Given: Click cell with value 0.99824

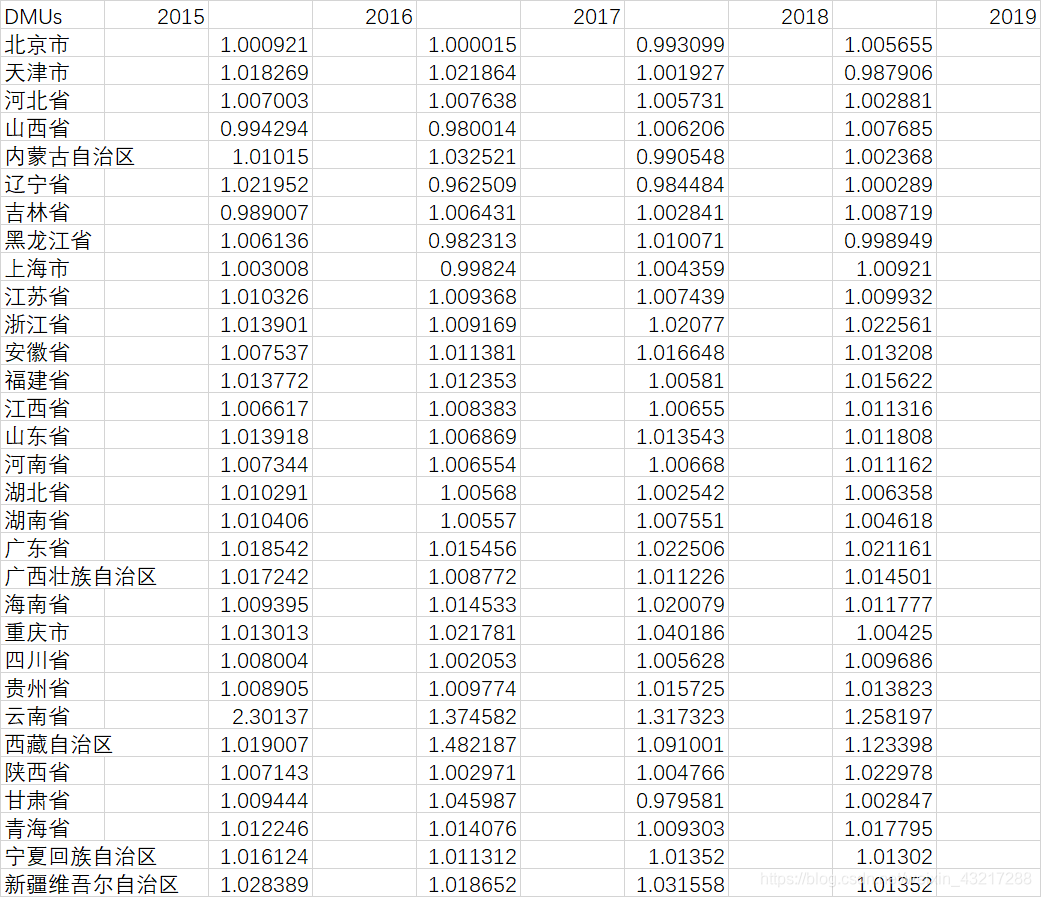Looking at the screenshot, I should pyautogui.click(x=468, y=267).
